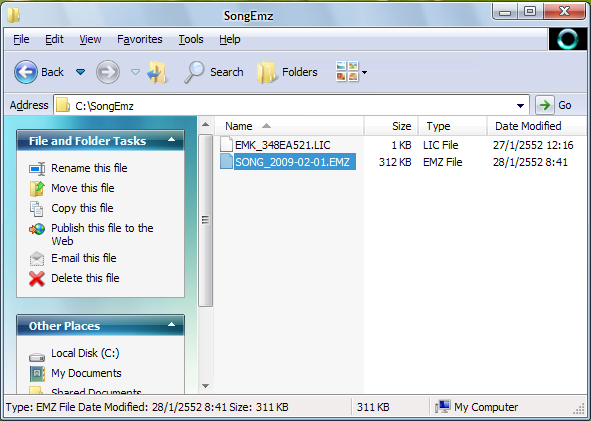Select the SONG_2009-02-01.EMZ file icon
This screenshot has height=421, width=591.
click(x=226, y=162)
